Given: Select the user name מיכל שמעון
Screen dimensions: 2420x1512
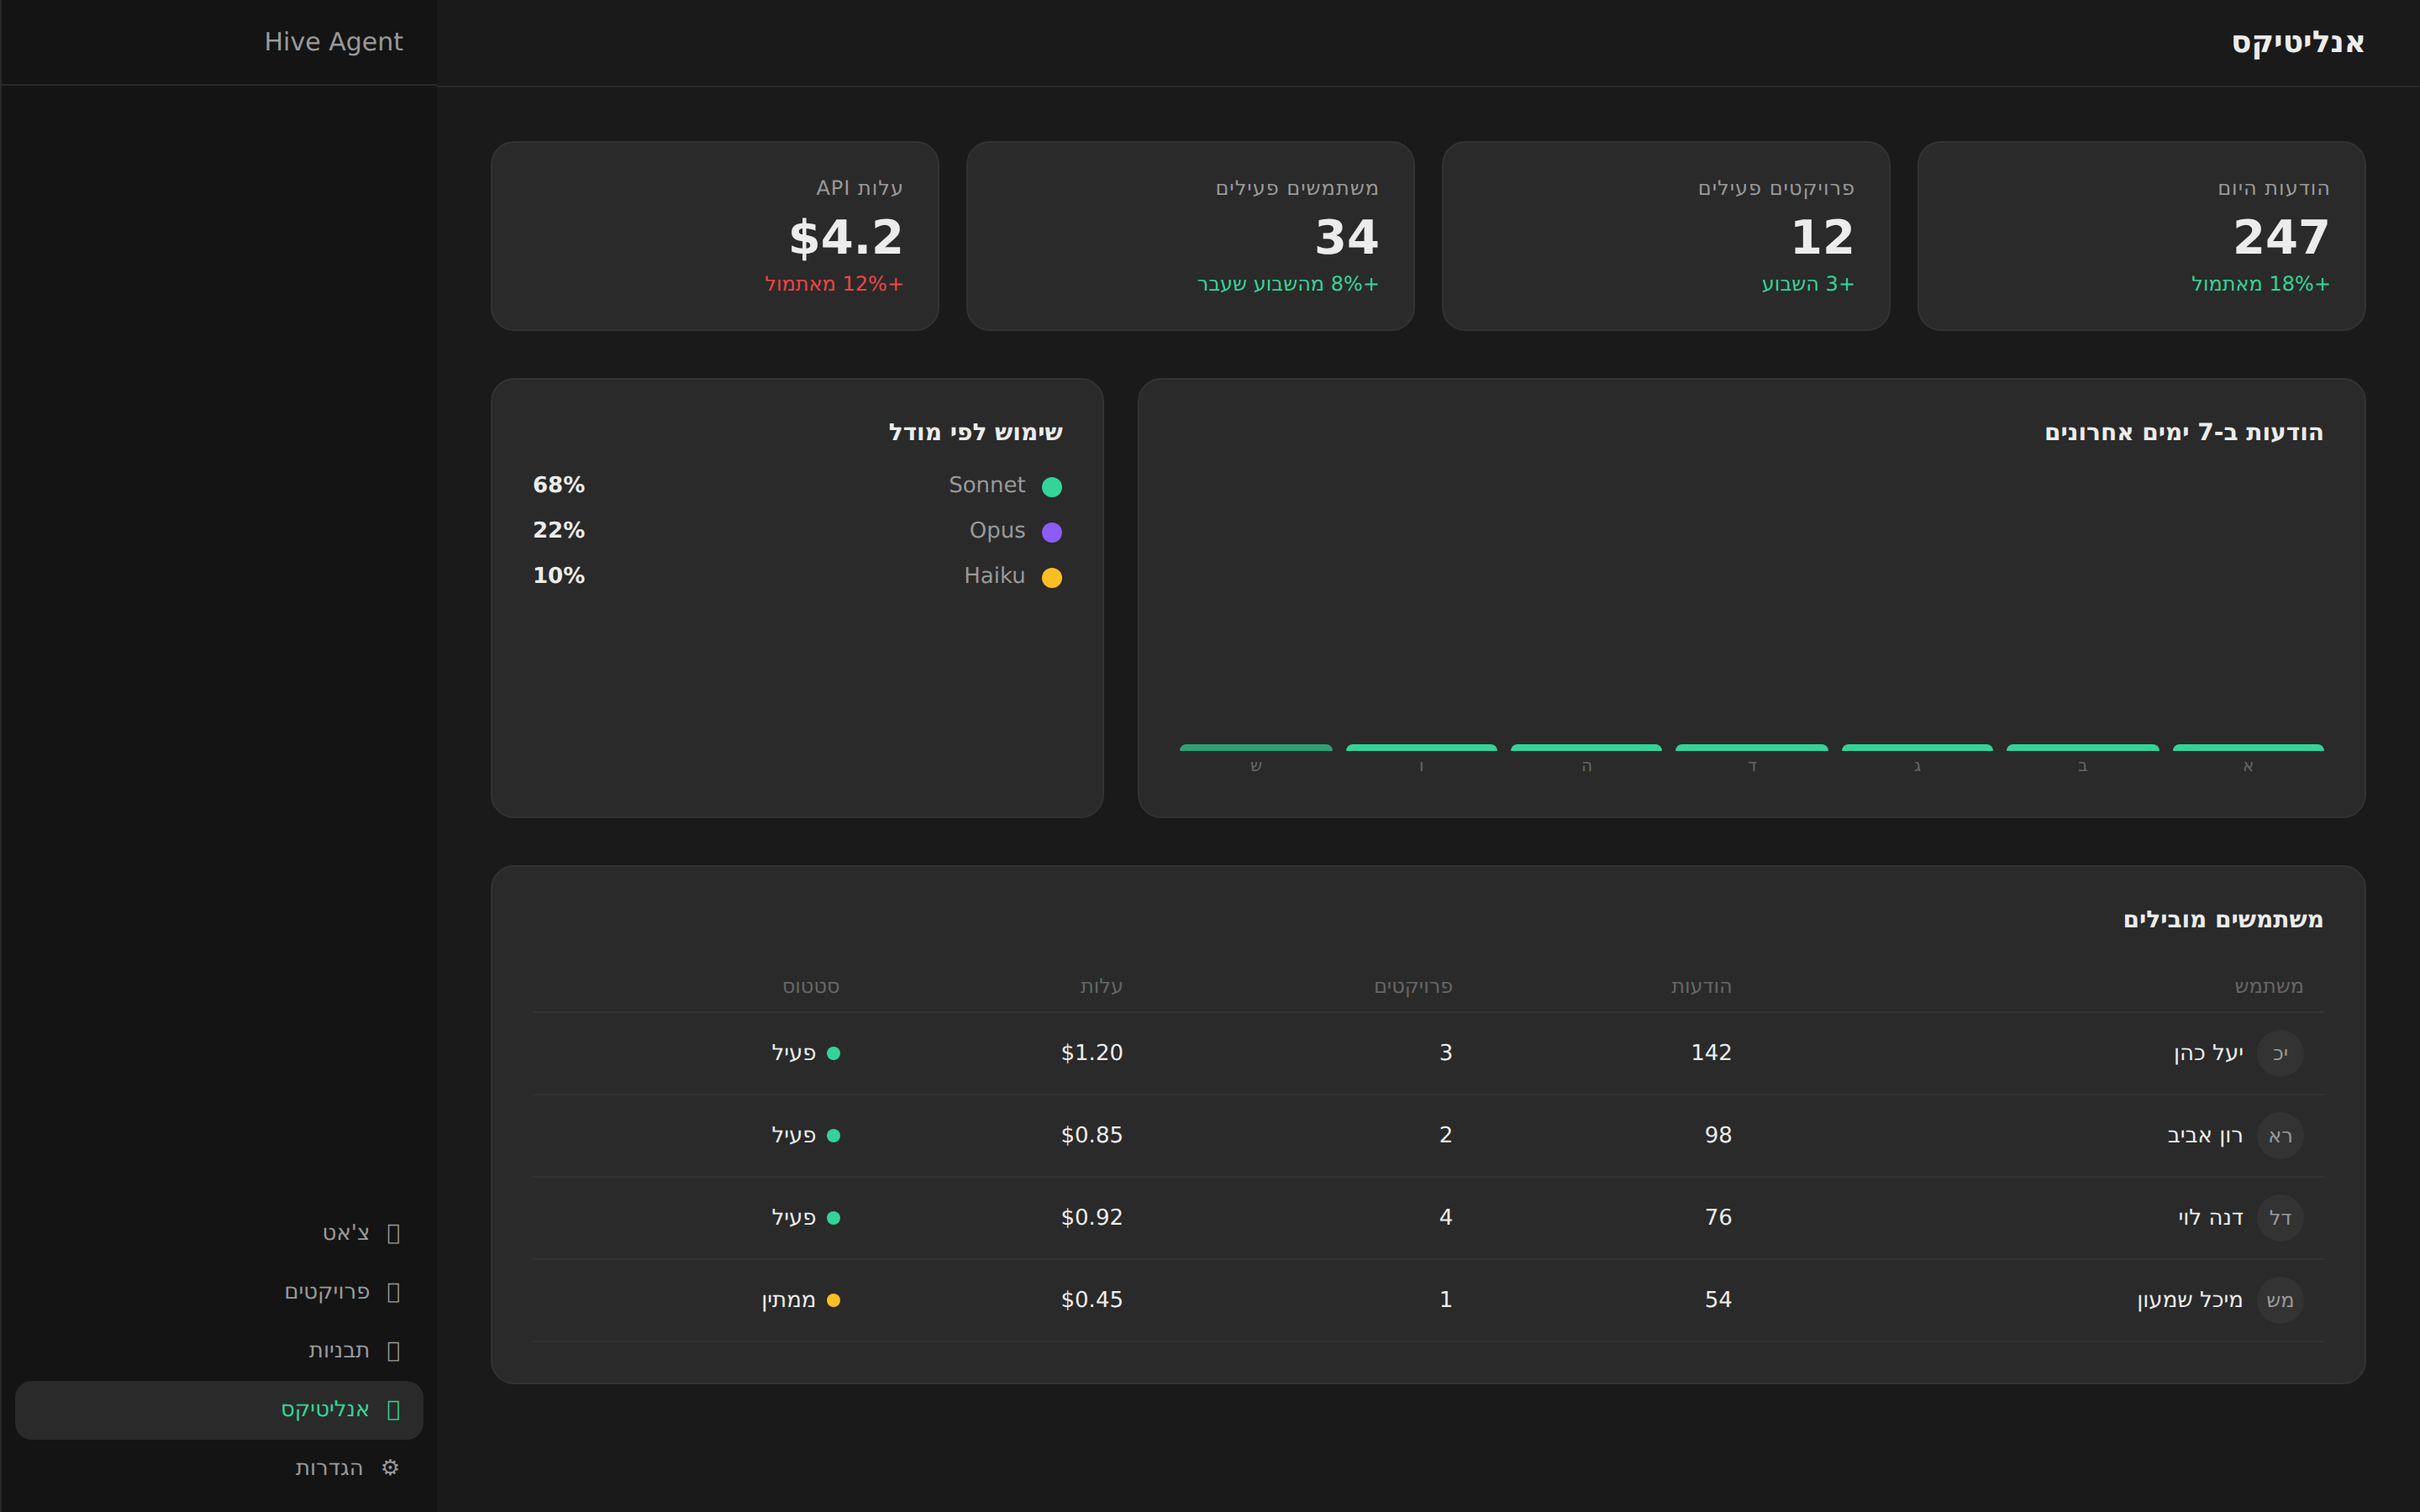Looking at the screenshot, I should click(2190, 1300).
